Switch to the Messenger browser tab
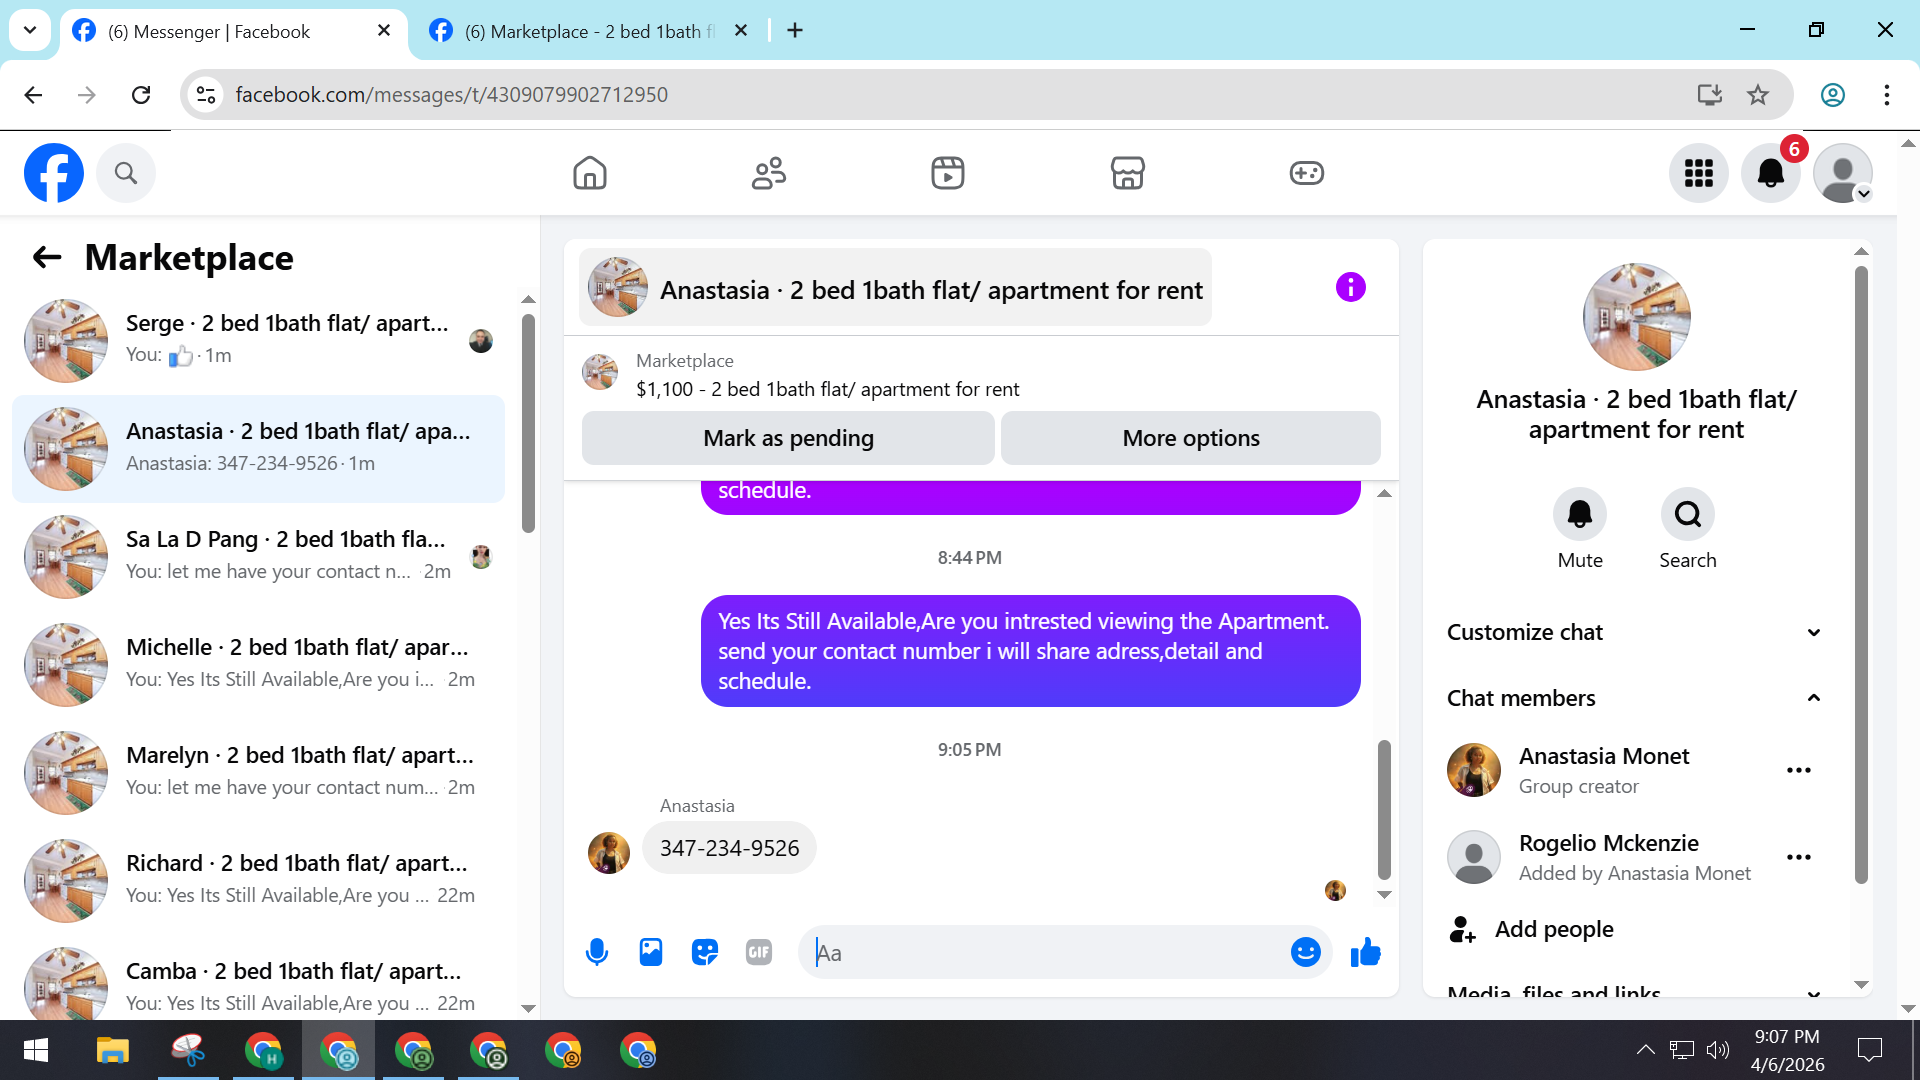Image resolution: width=1920 pixels, height=1080 pixels. (x=233, y=31)
